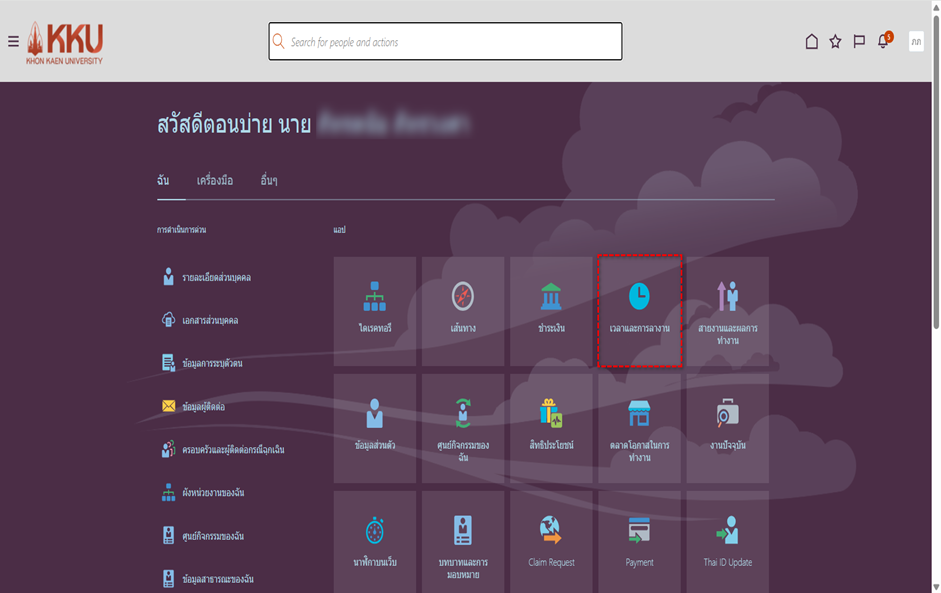Viewport: 941px width, 593px height.
Task: Open the user avatar settings menu
Action: point(916,42)
